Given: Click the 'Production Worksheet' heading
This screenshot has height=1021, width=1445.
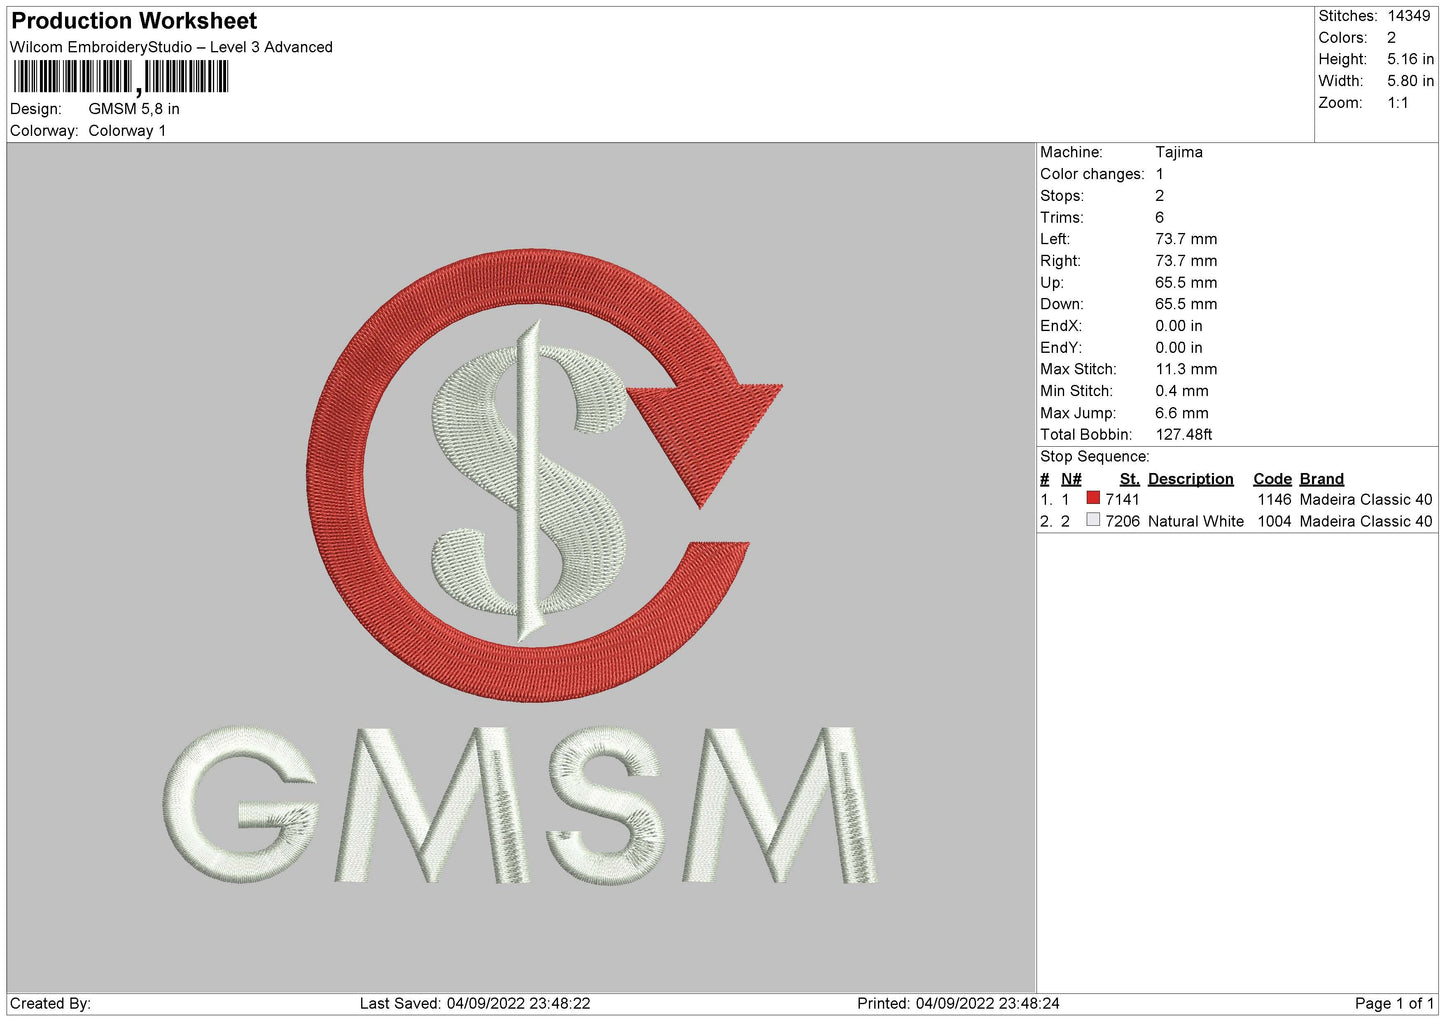Looking at the screenshot, I should (134, 21).
